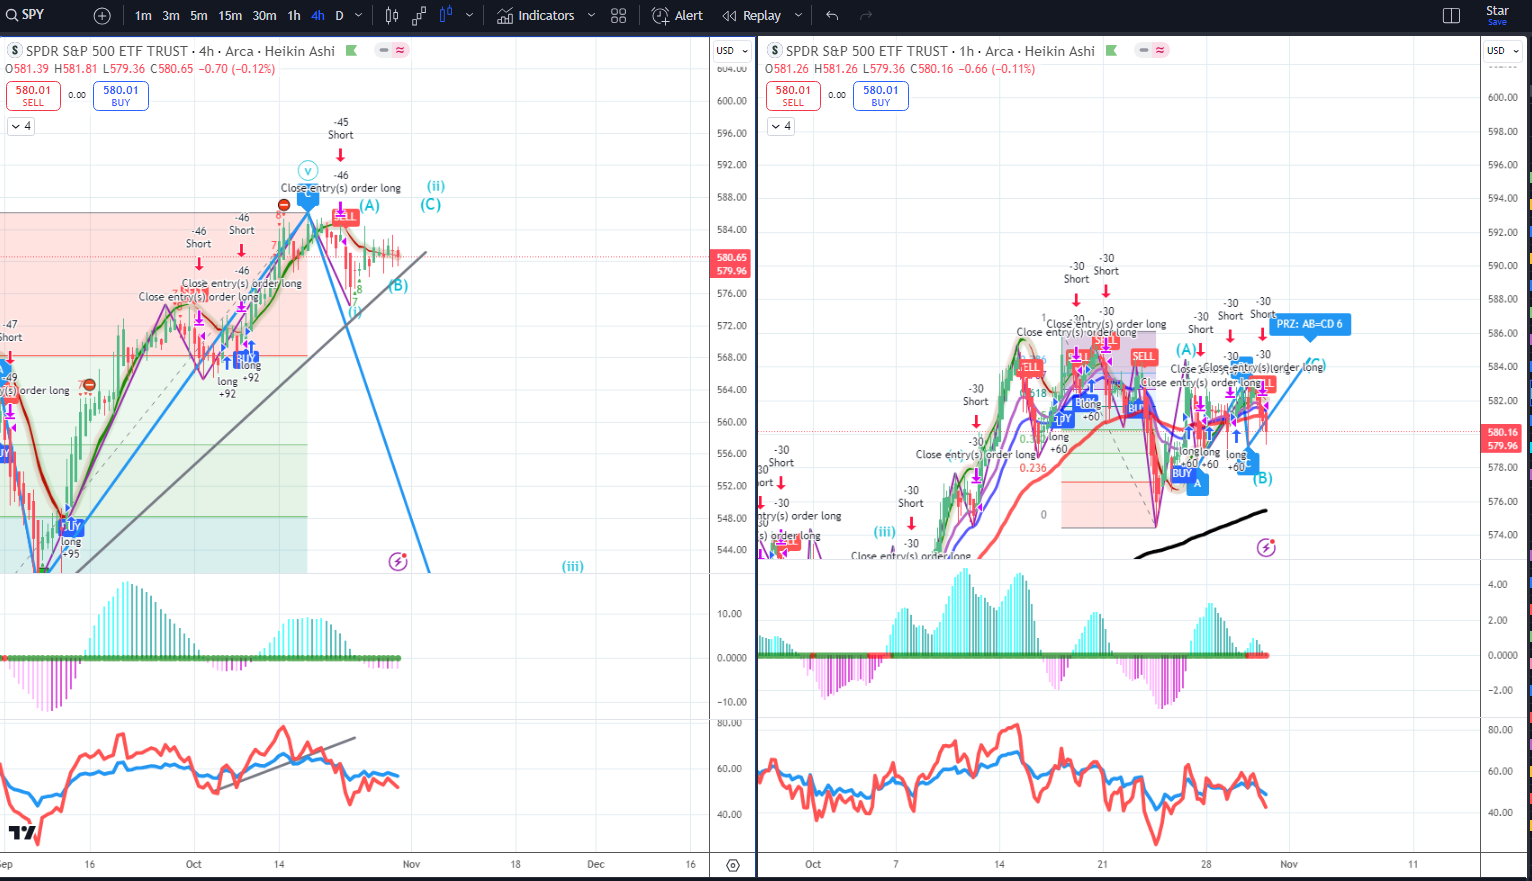Click the redo arrow
This screenshot has height=881, width=1532.
tap(866, 16)
